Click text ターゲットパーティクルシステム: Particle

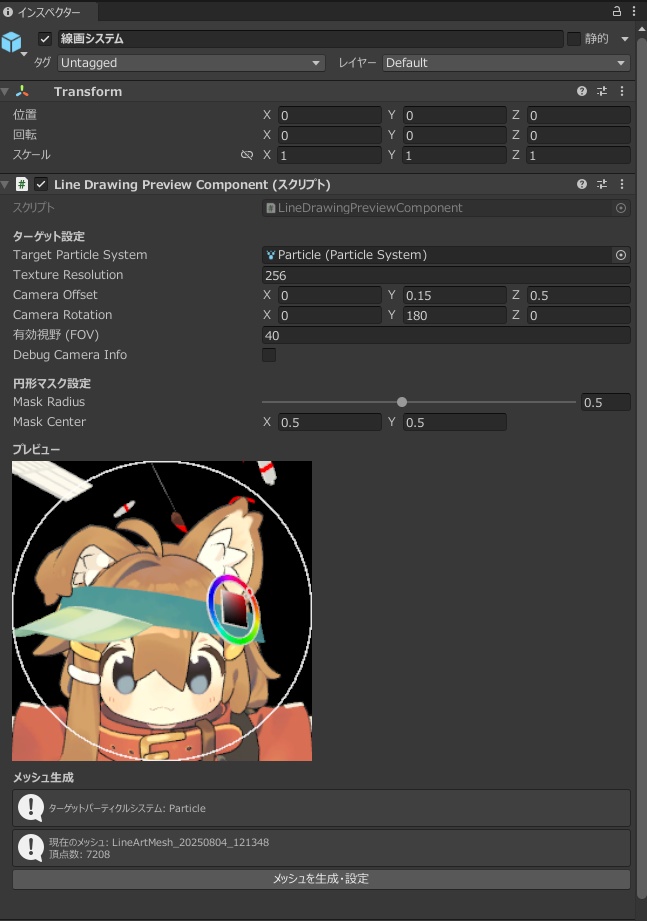point(127,808)
